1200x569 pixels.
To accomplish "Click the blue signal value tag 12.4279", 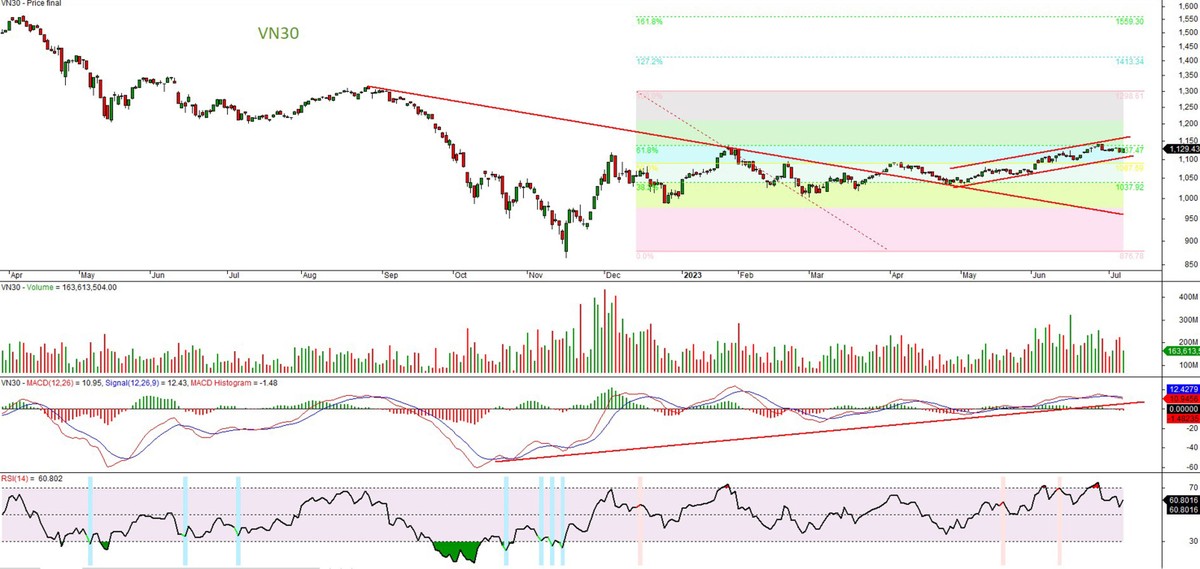I will point(1180,387).
